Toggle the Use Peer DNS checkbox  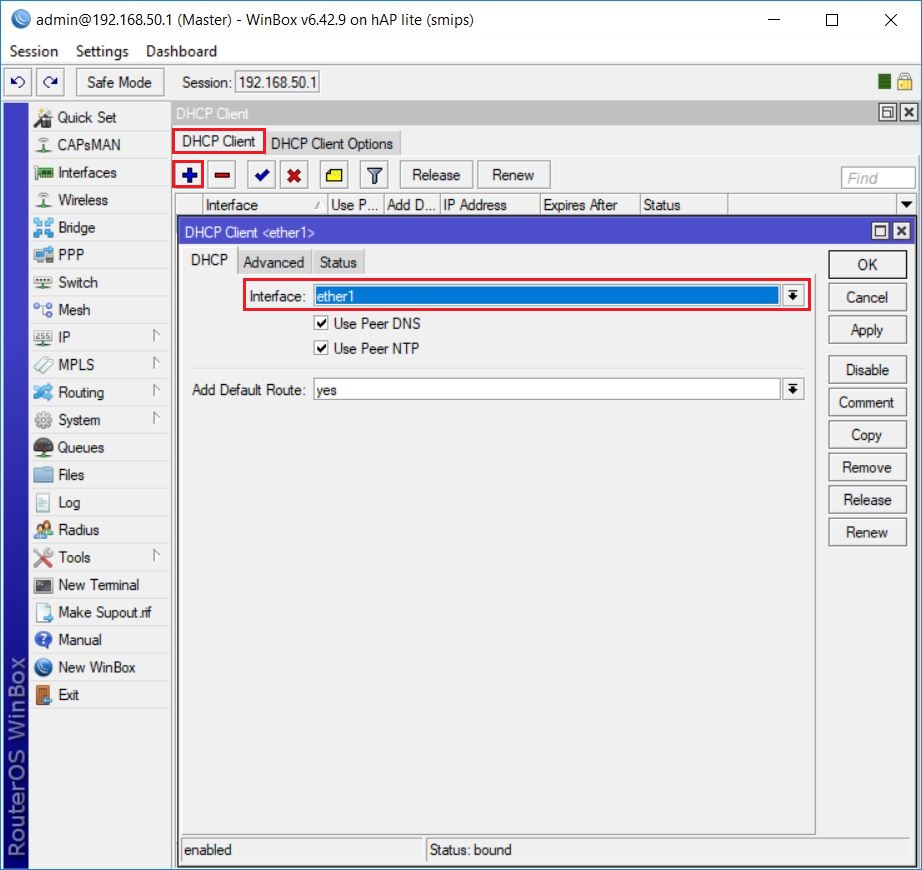321,323
